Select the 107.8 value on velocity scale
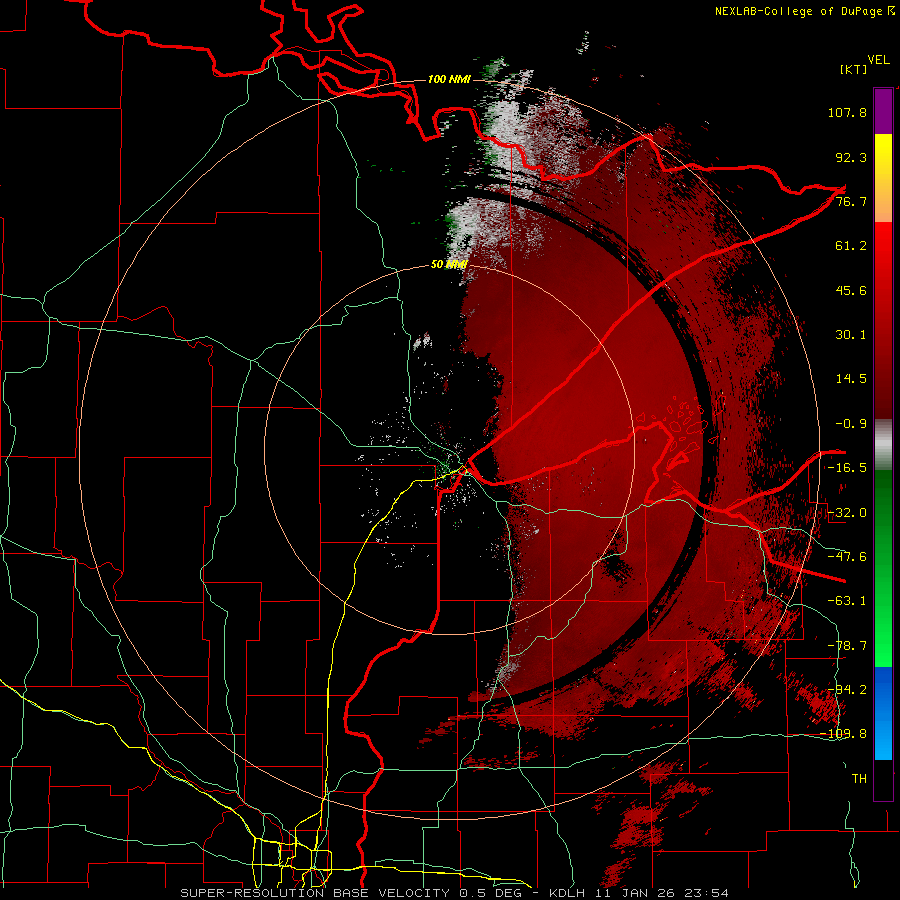 [x=847, y=112]
